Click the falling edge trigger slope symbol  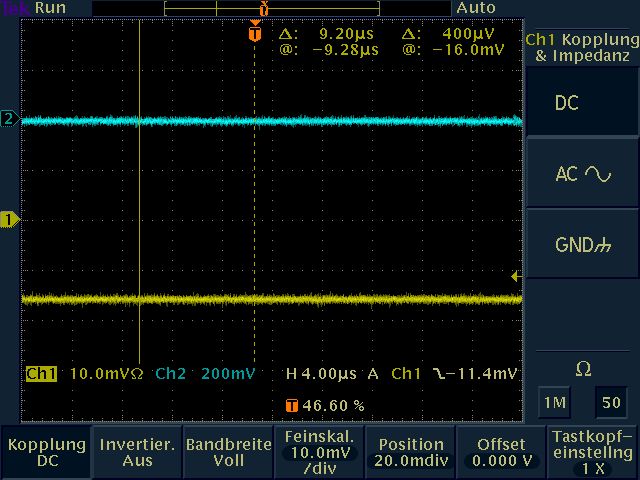[x=441, y=374]
